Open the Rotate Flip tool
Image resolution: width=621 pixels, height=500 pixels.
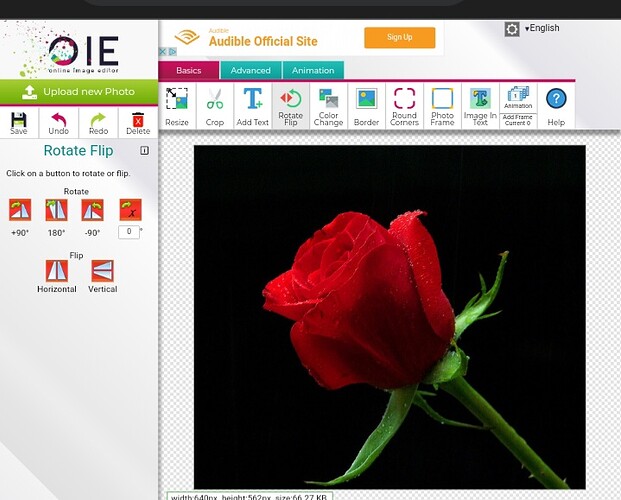point(291,106)
